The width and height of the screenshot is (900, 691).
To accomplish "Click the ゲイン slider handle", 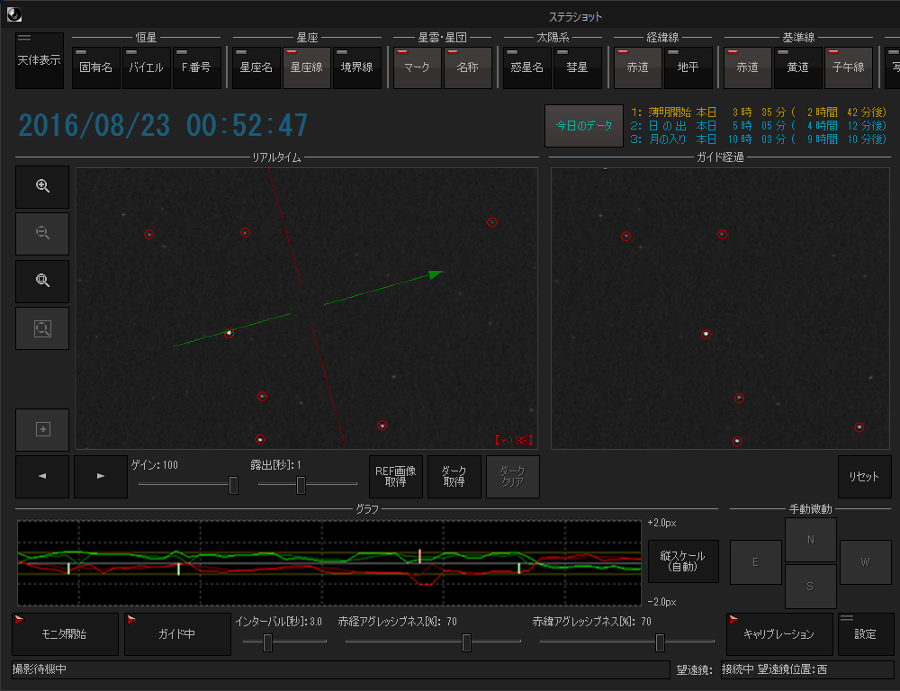I will click(x=233, y=485).
